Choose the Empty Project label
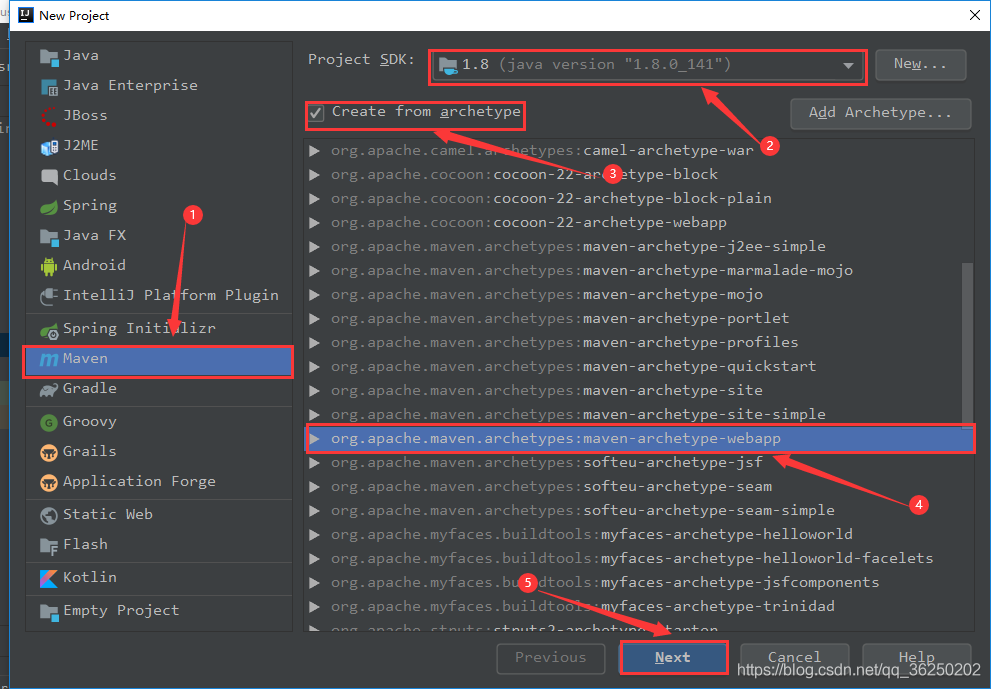 (121, 611)
